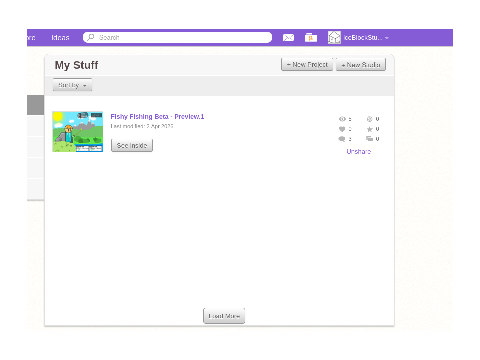Open Fishy Fishing Beta - Preview.1 project link

(x=157, y=116)
